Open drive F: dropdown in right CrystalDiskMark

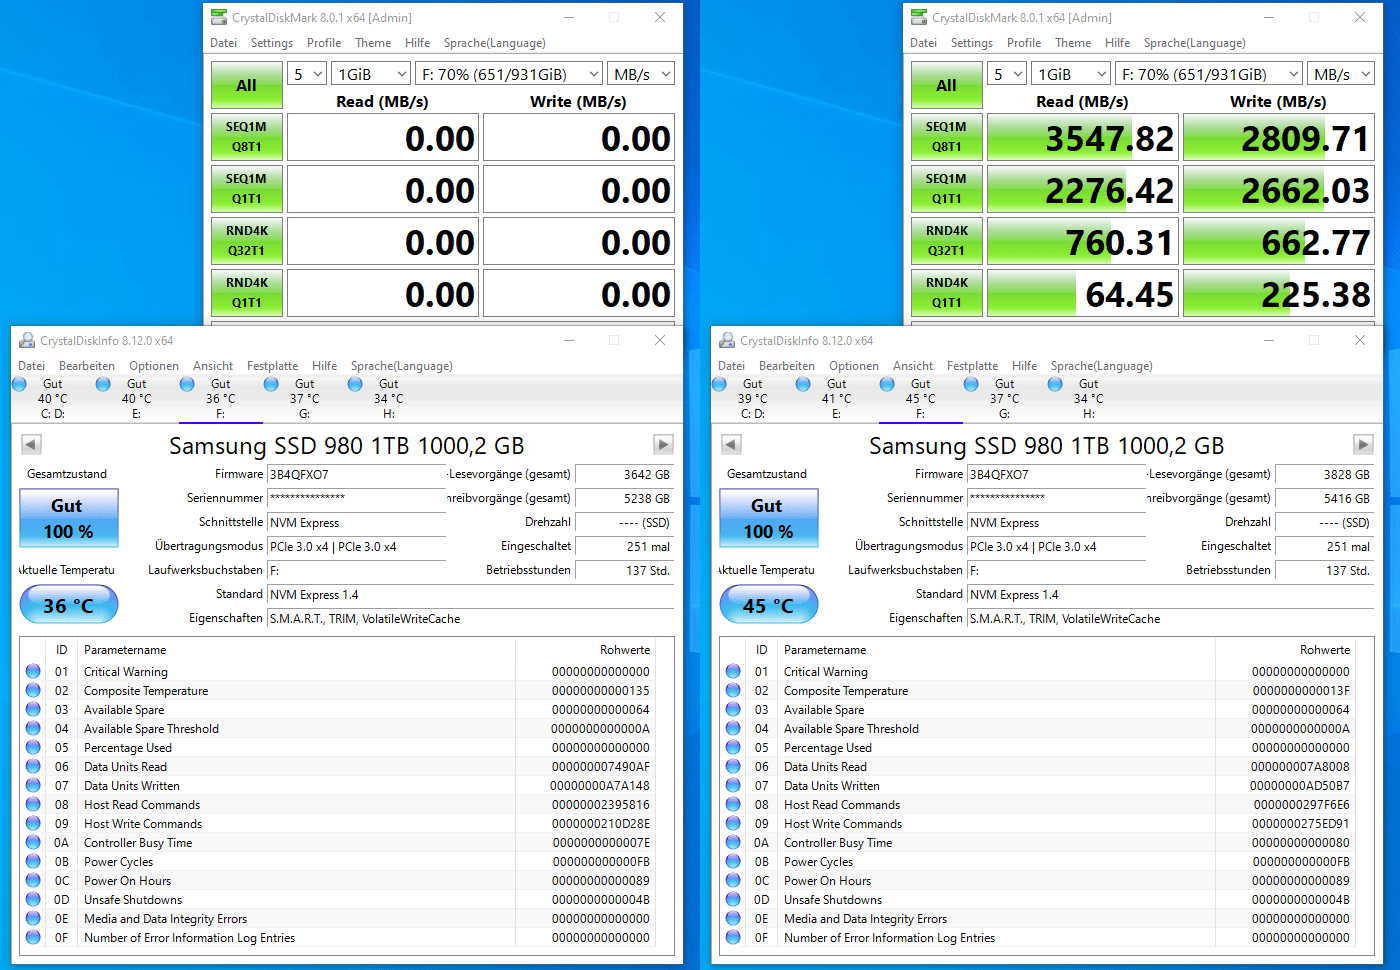tap(1209, 74)
